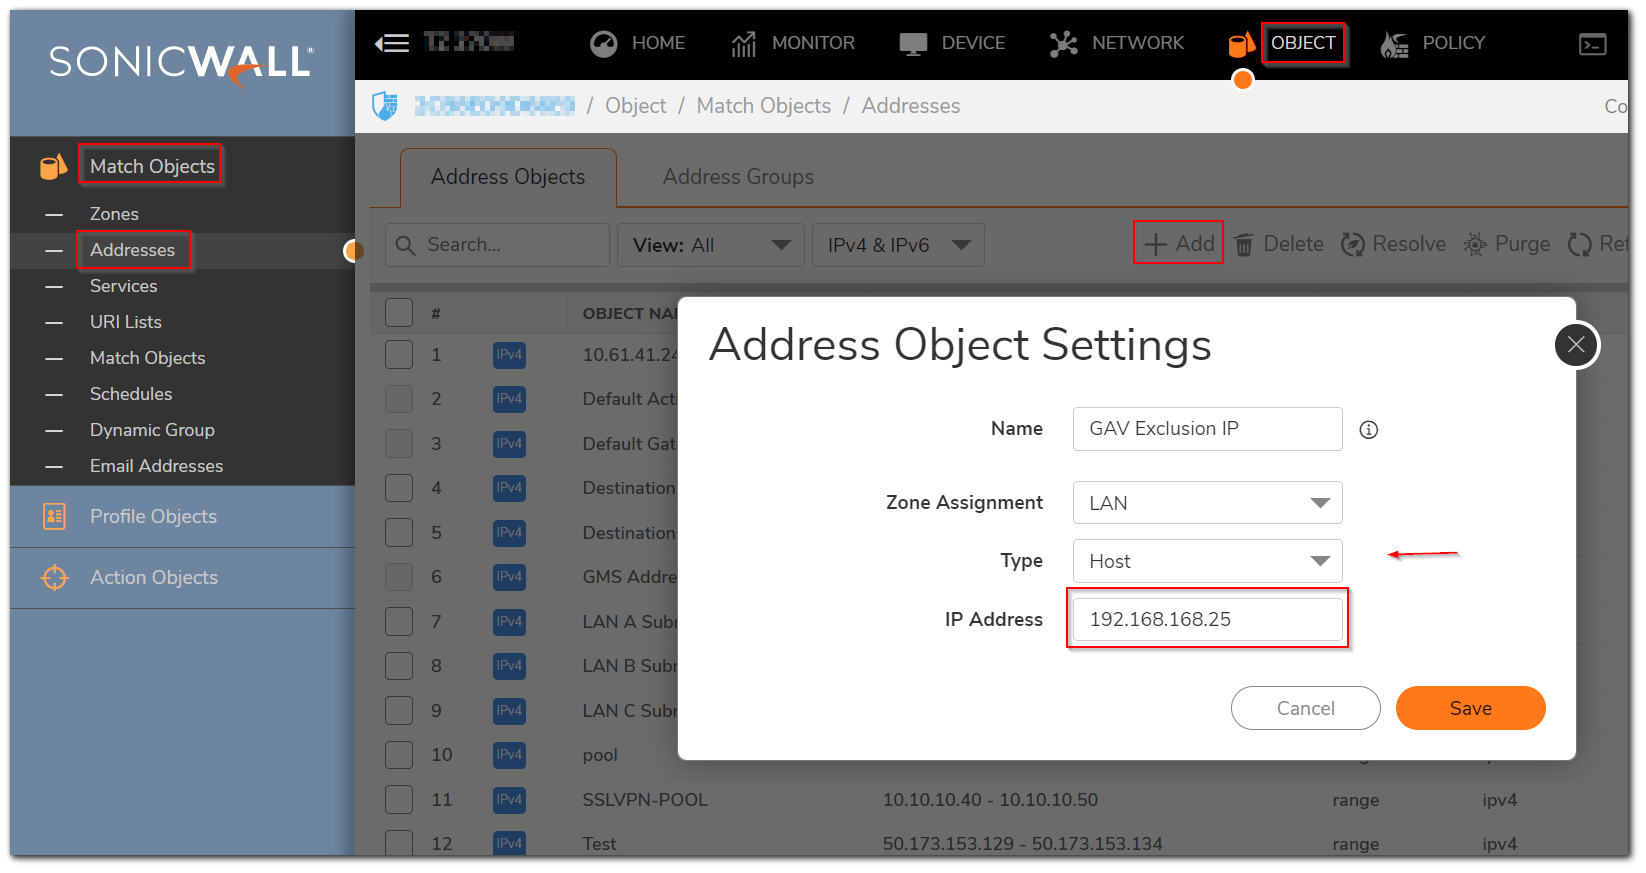This screenshot has width=1646, height=873.
Task: Click the Action Objects crosshair icon
Action: pos(54,577)
